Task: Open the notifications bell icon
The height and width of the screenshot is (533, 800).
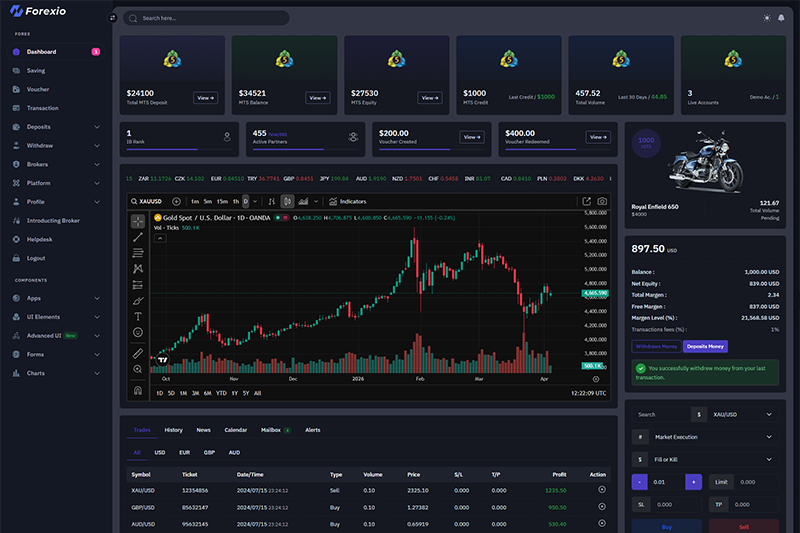Action: pos(780,18)
